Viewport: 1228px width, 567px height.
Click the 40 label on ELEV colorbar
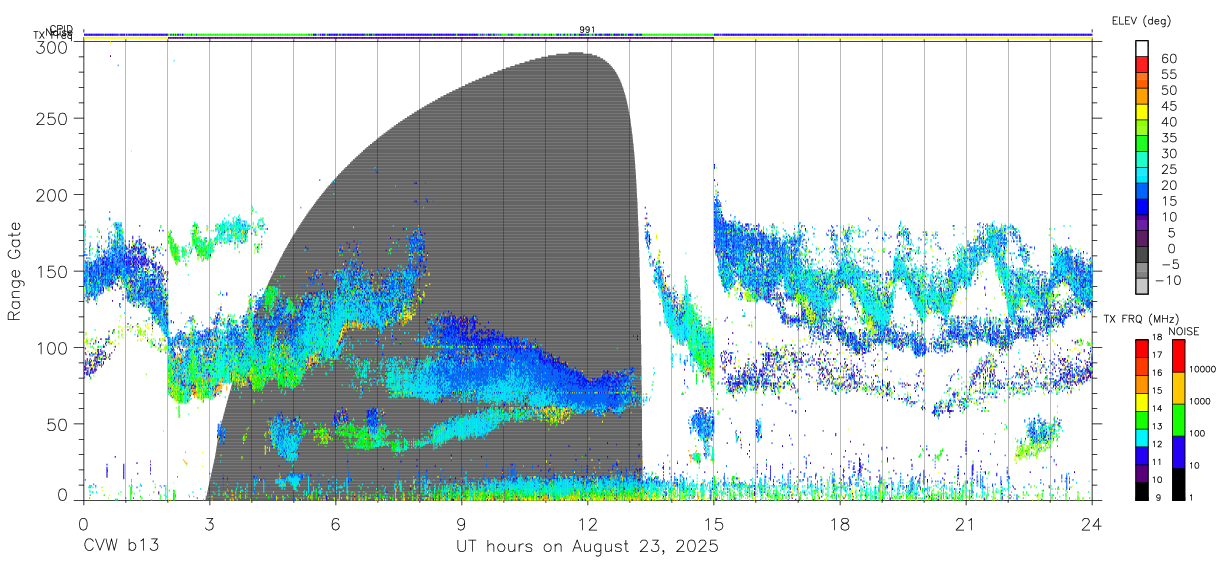tap(1168, 121)
